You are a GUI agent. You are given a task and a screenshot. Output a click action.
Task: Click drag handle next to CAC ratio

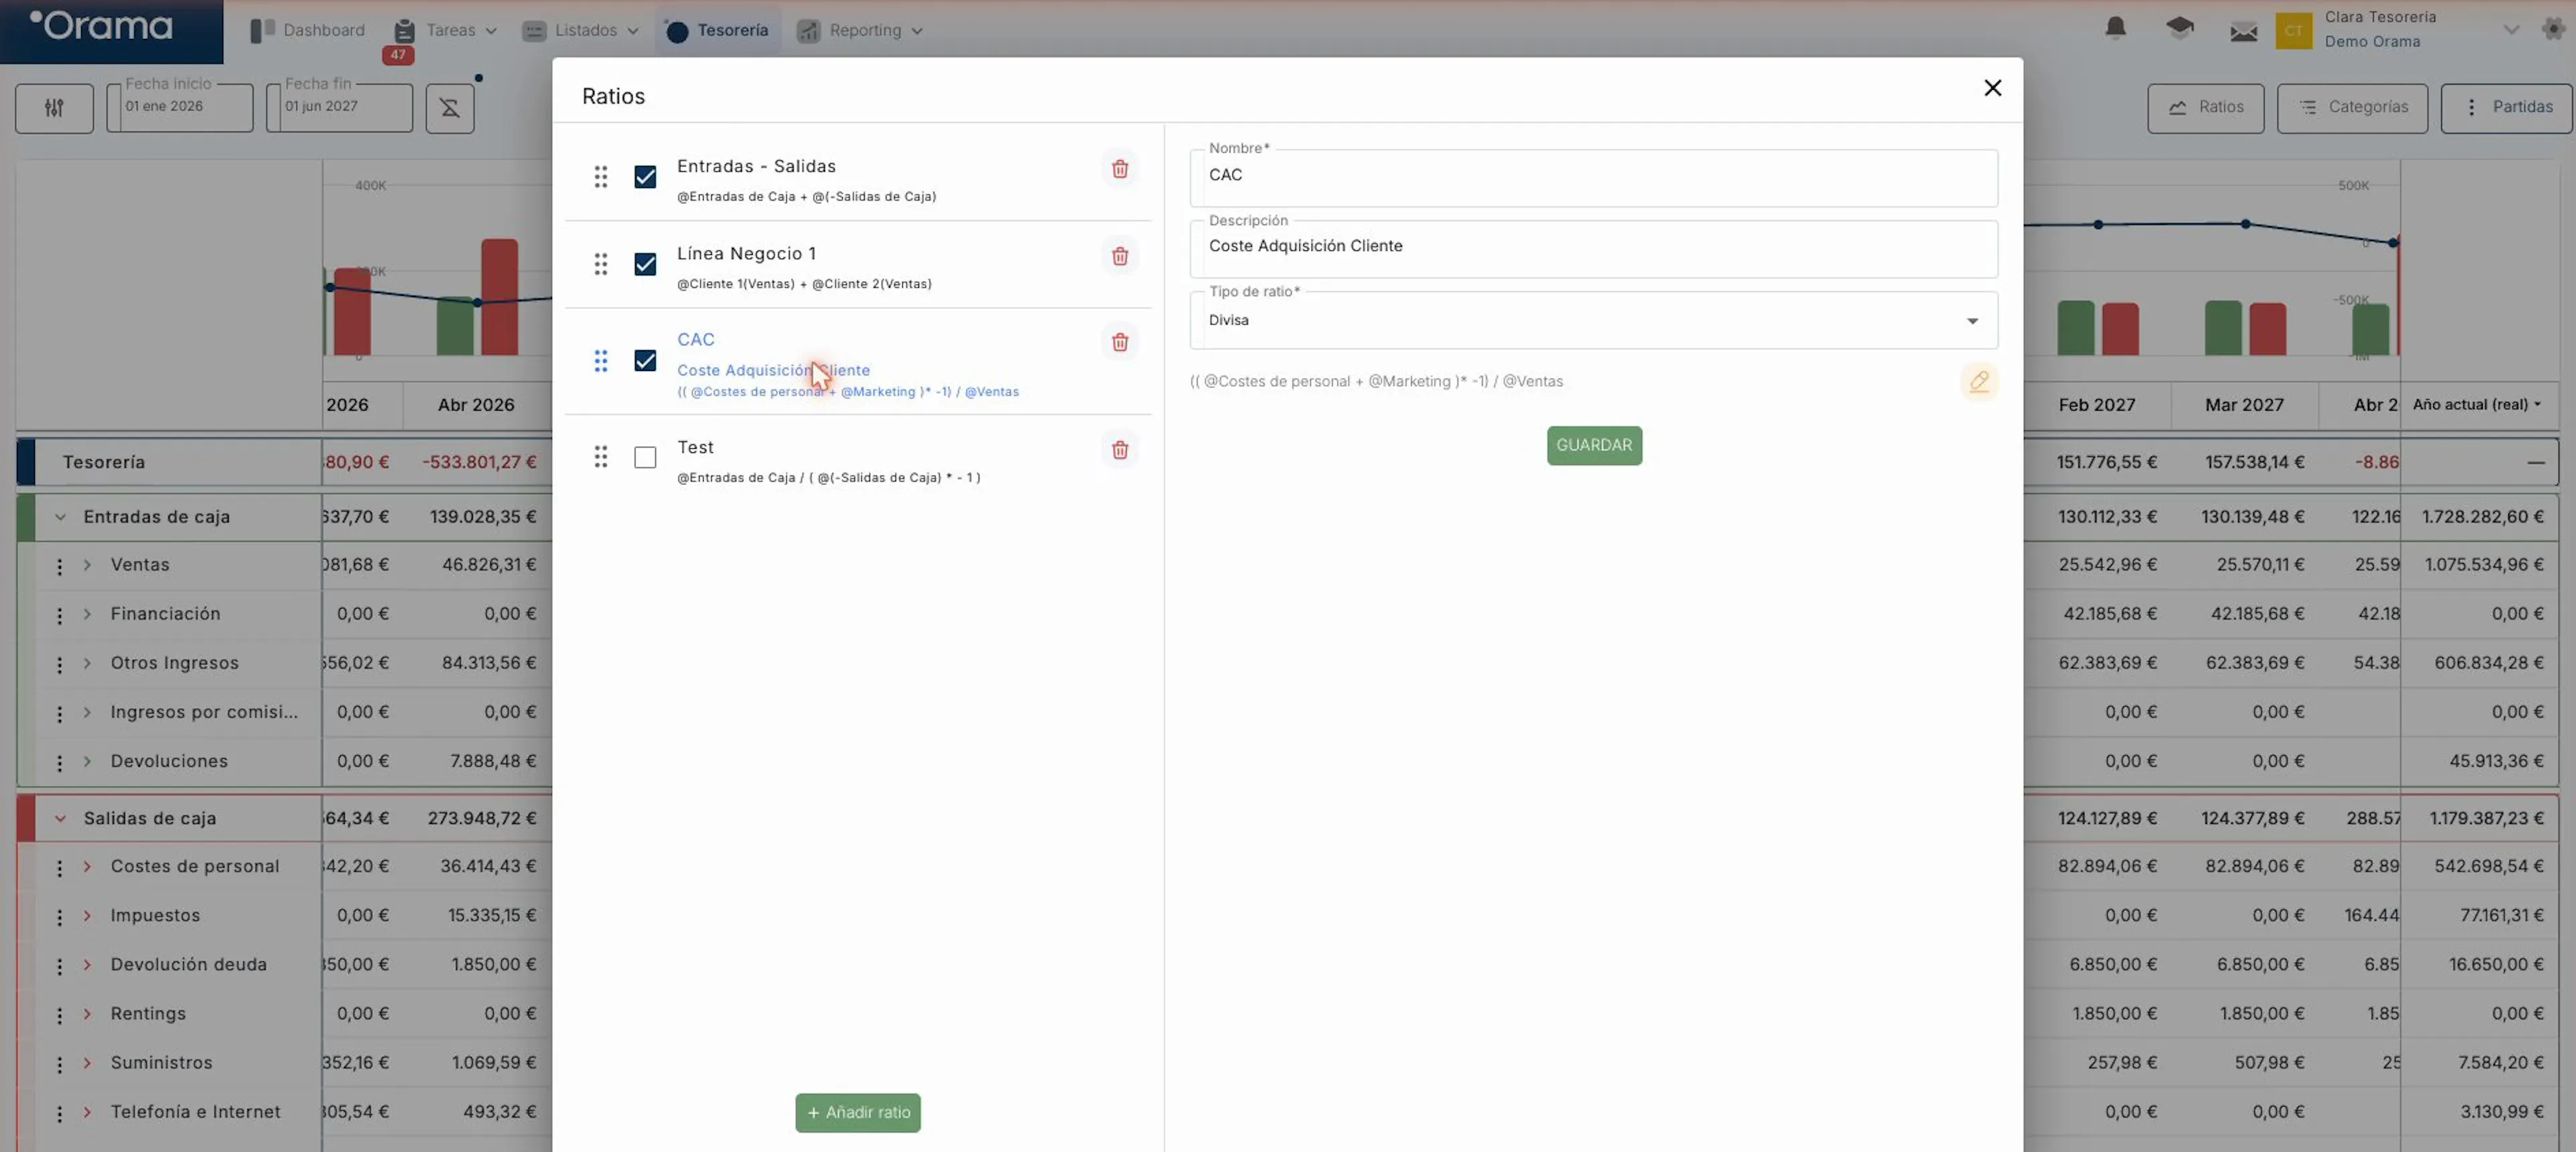[x=601, y=361]
